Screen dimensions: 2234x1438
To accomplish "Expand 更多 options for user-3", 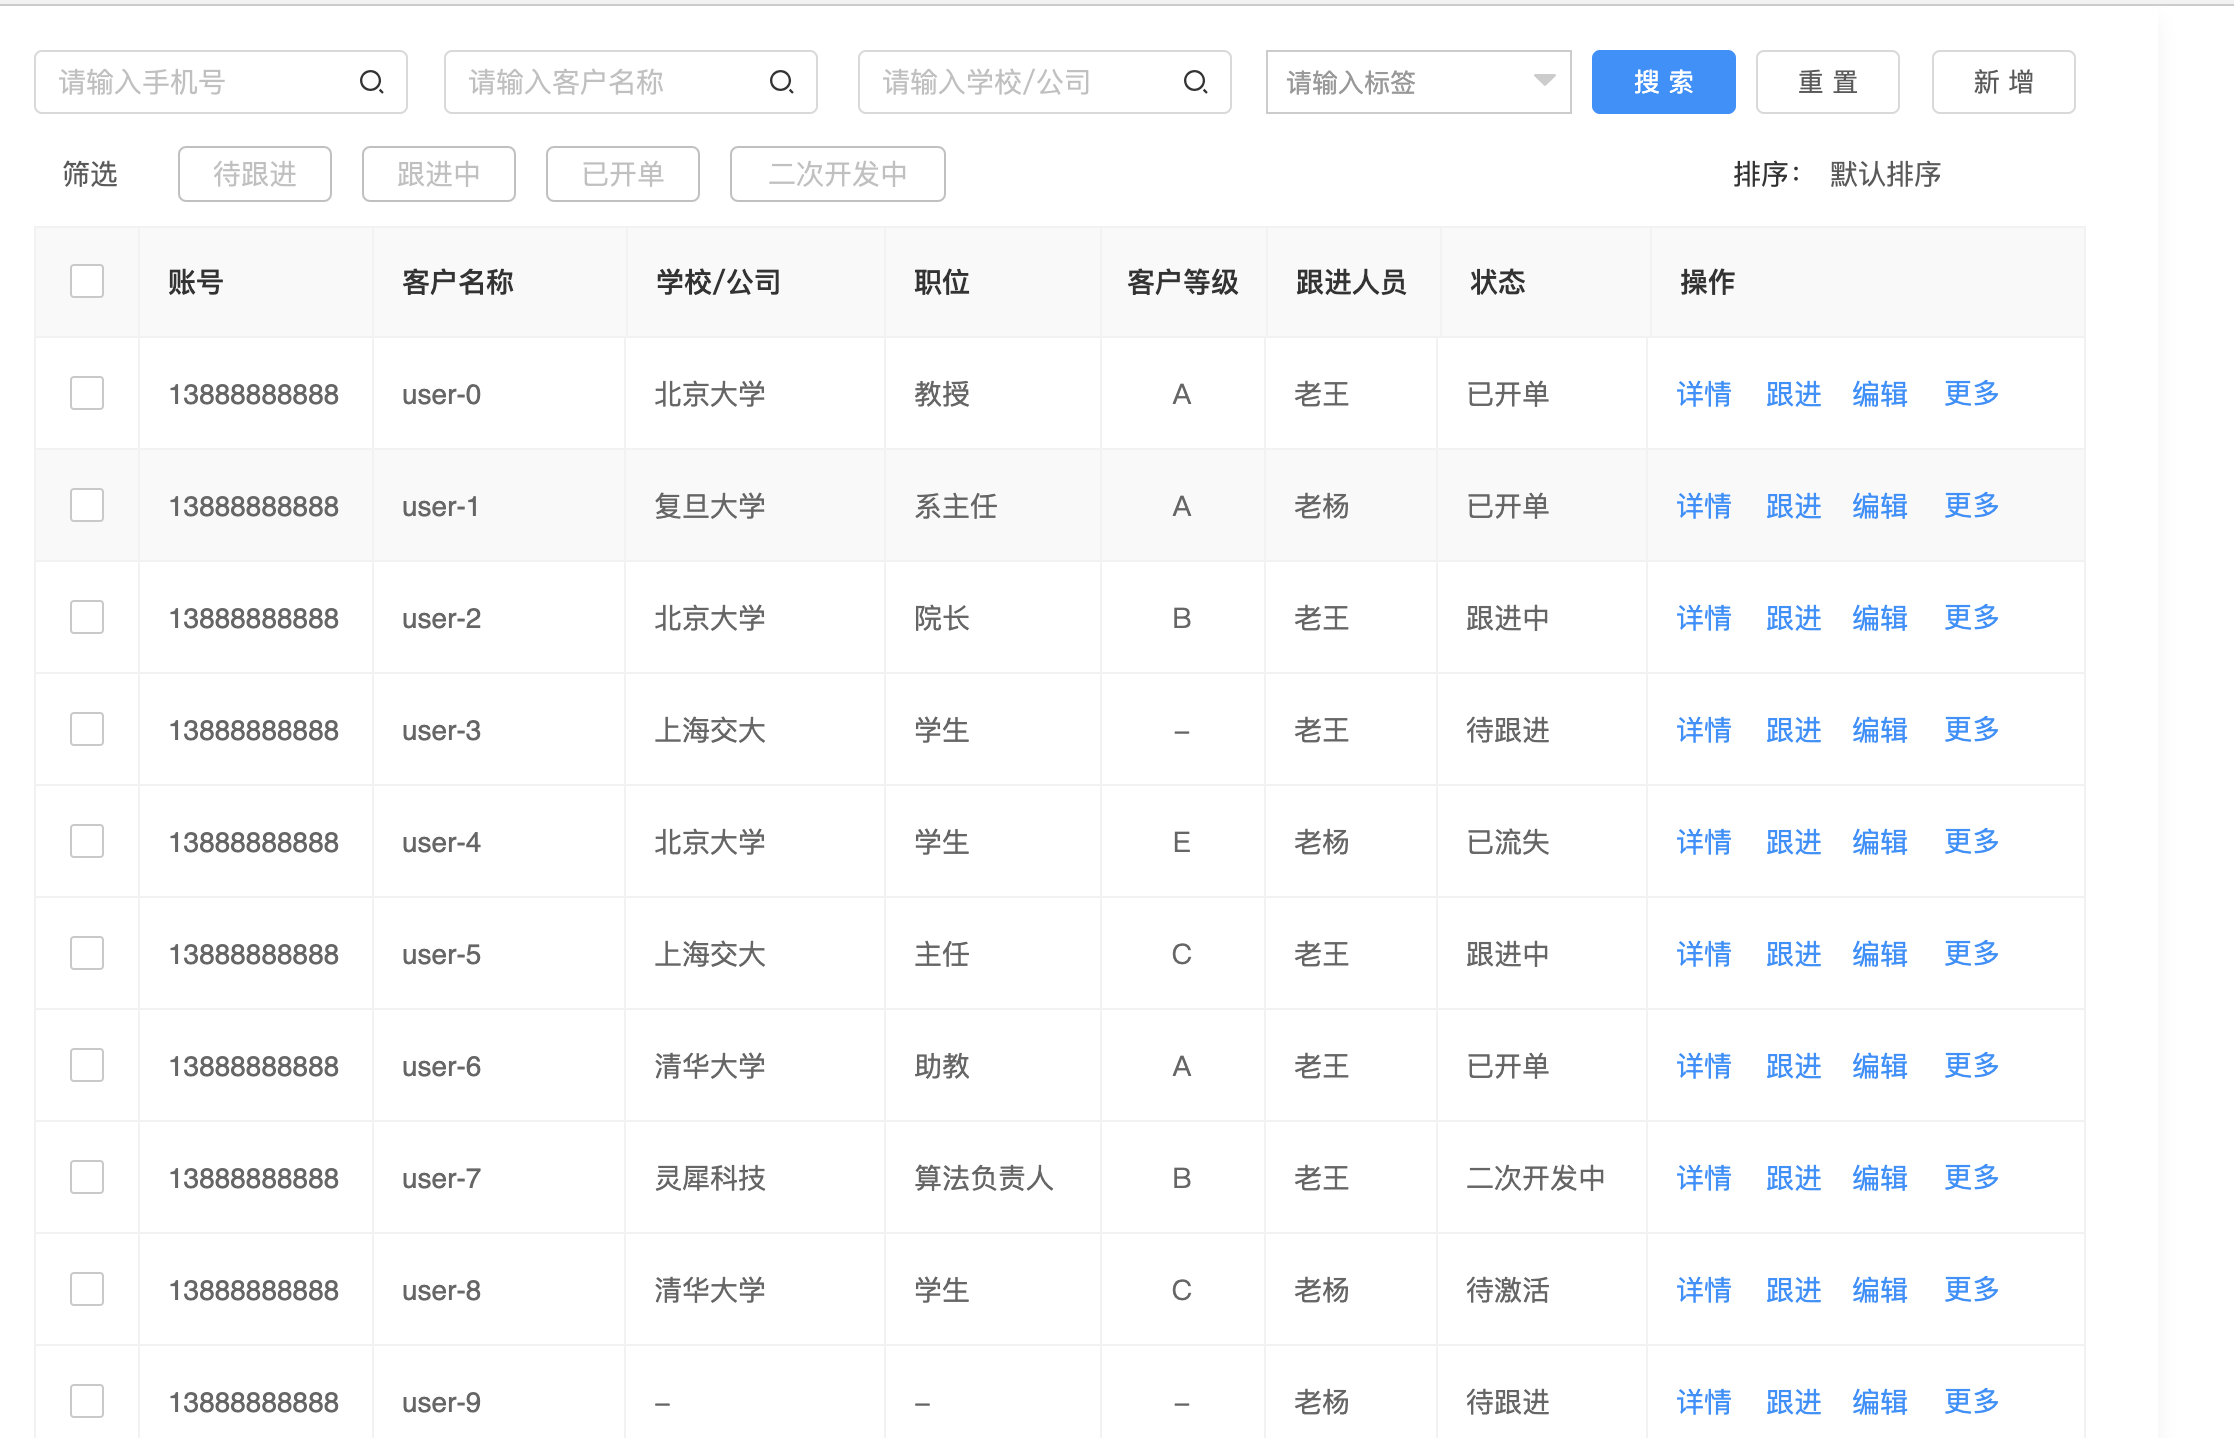I will 1971,730.
